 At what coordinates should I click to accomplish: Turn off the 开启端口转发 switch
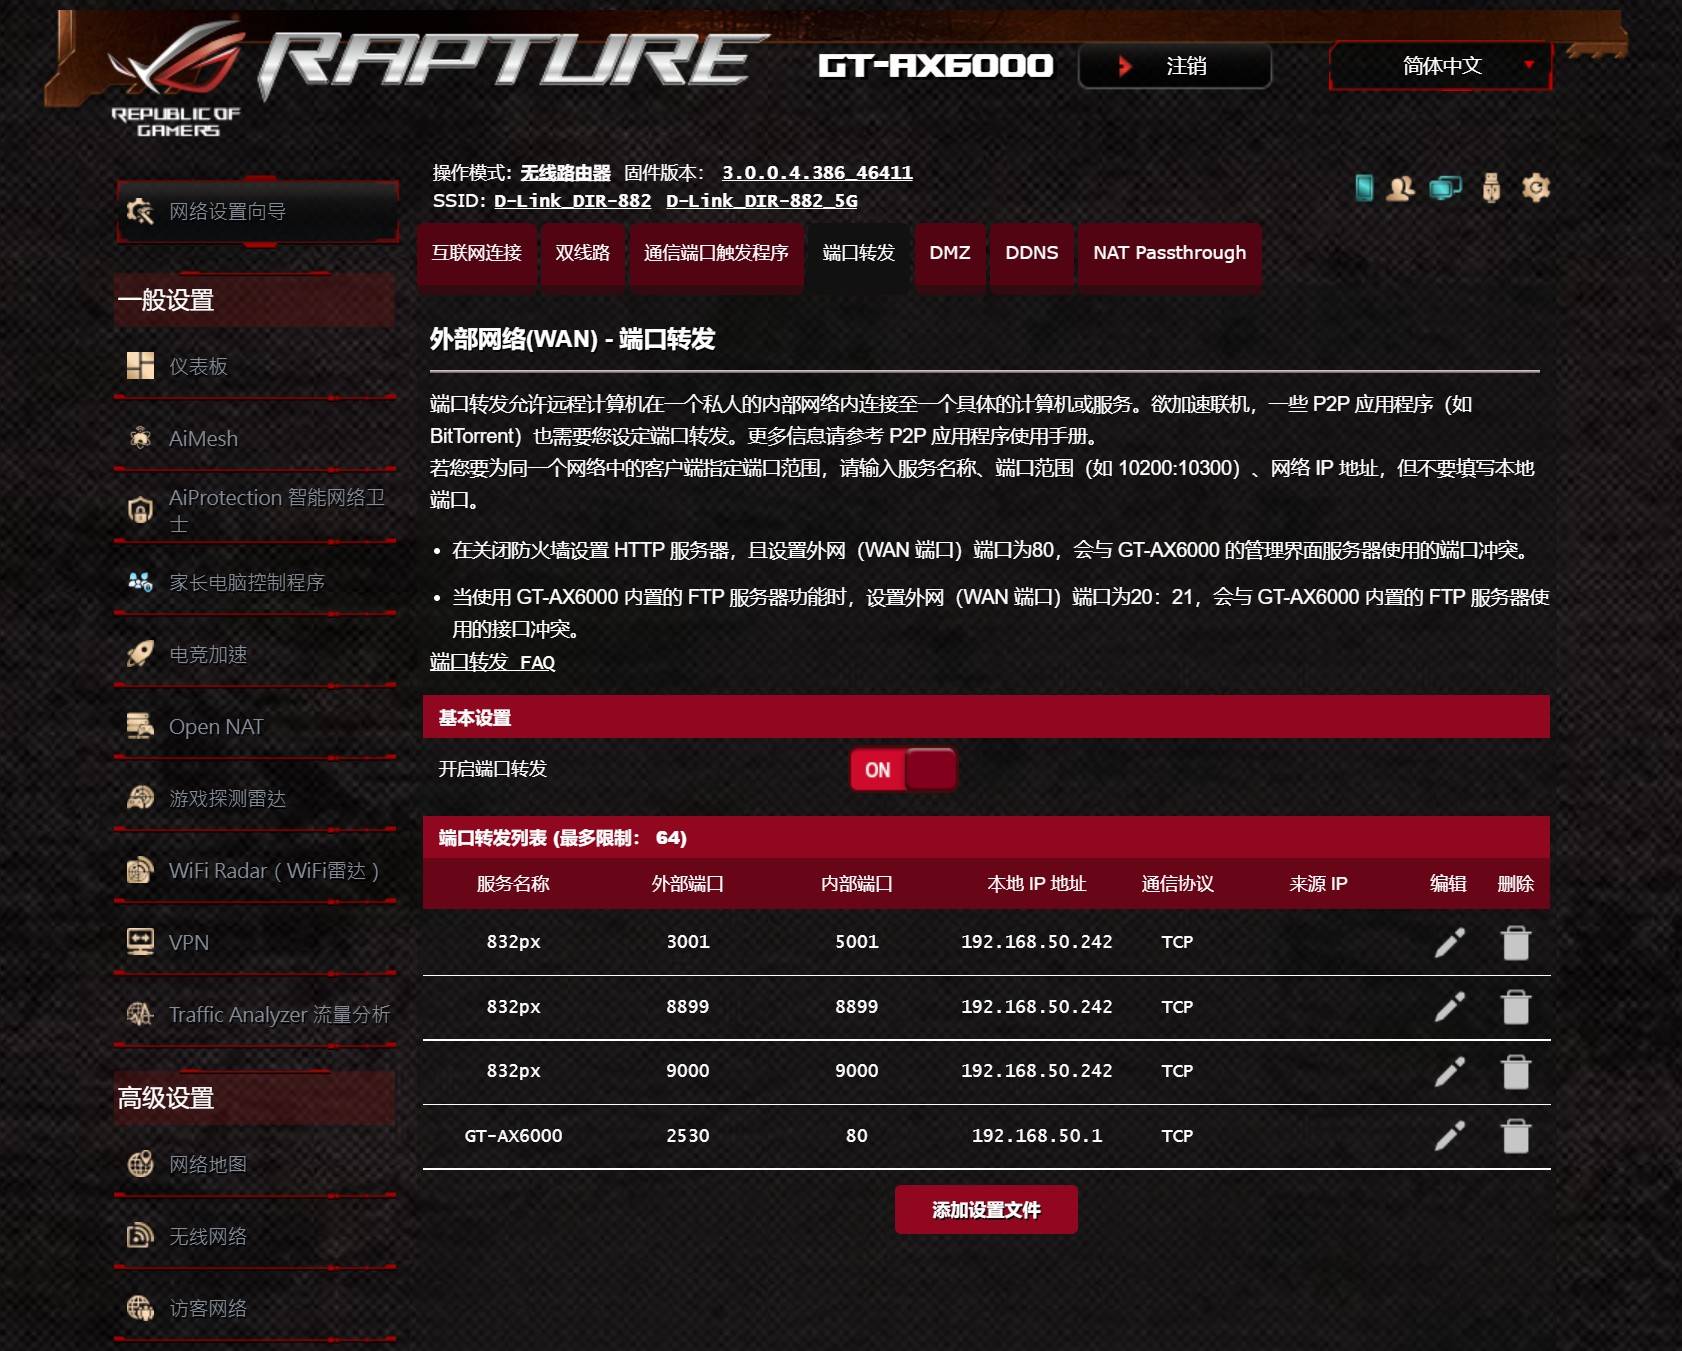(901, 769)
